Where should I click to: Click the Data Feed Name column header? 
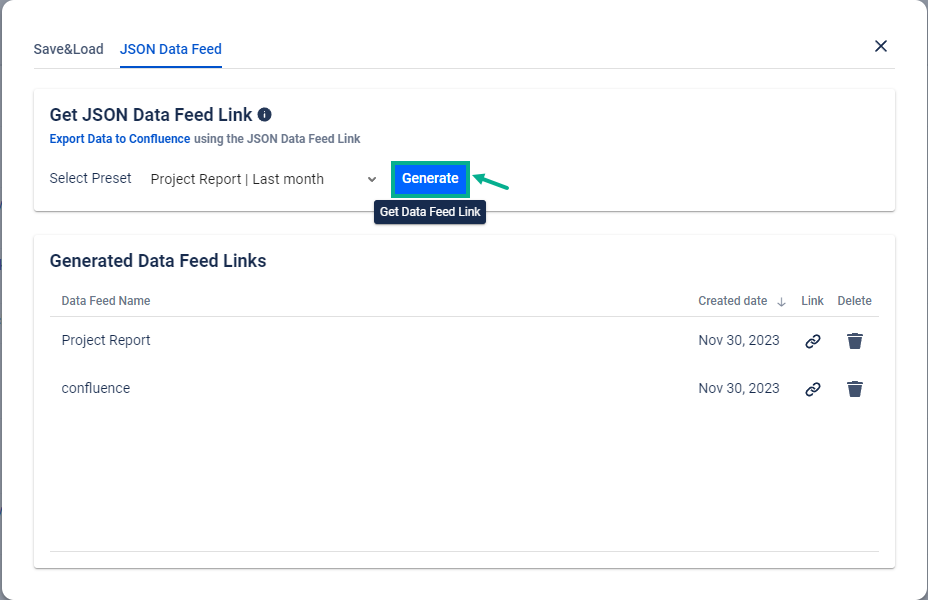(105, 301)
